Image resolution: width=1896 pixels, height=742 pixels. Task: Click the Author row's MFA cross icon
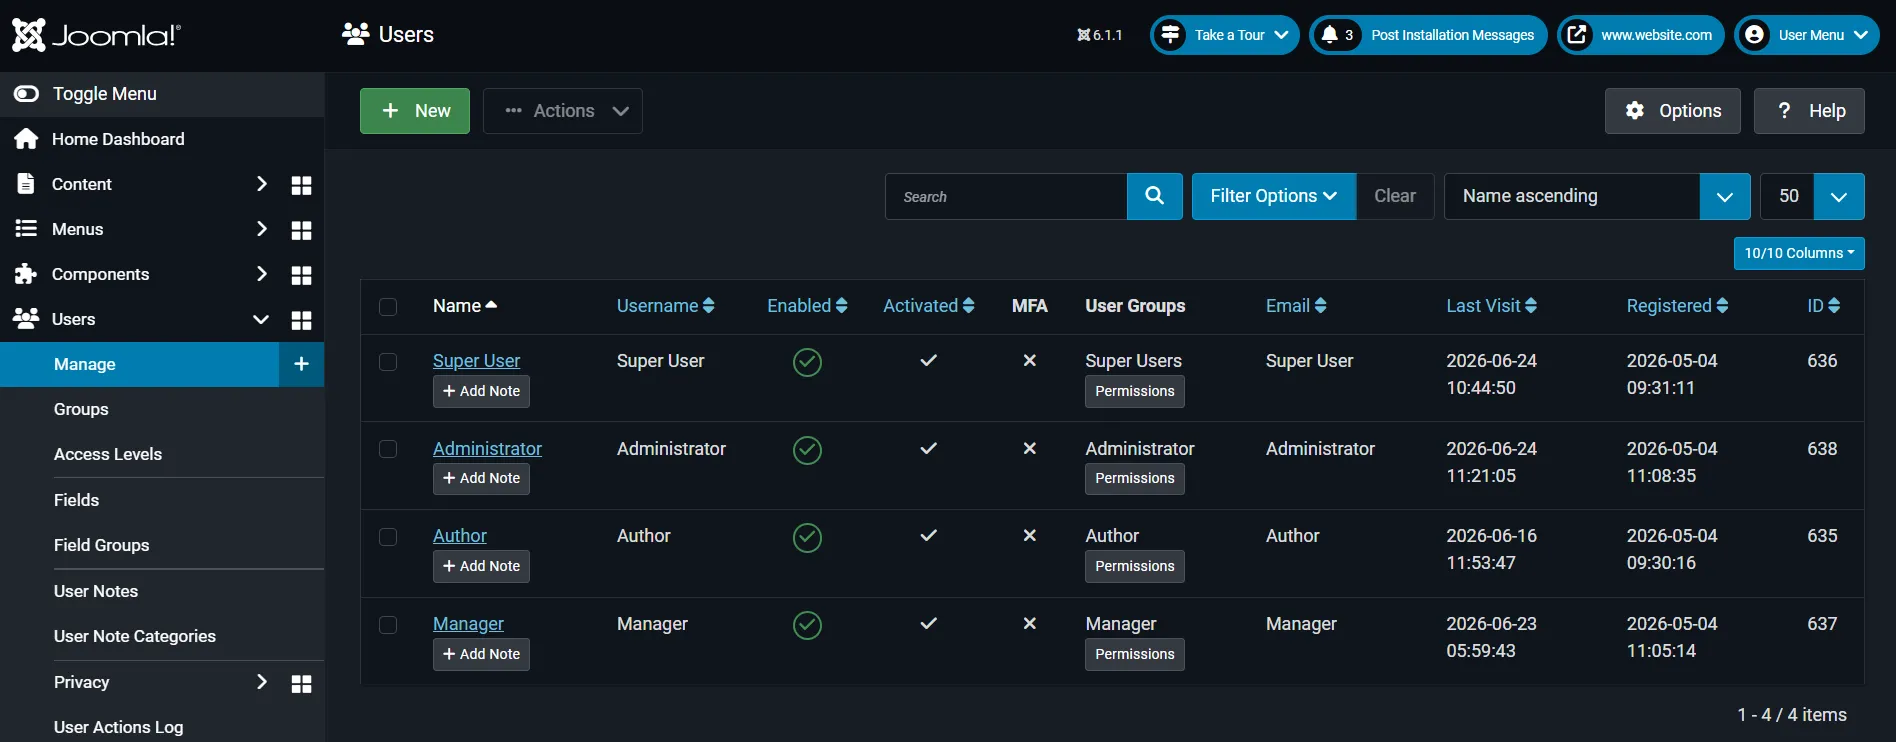coord(1029,535)
